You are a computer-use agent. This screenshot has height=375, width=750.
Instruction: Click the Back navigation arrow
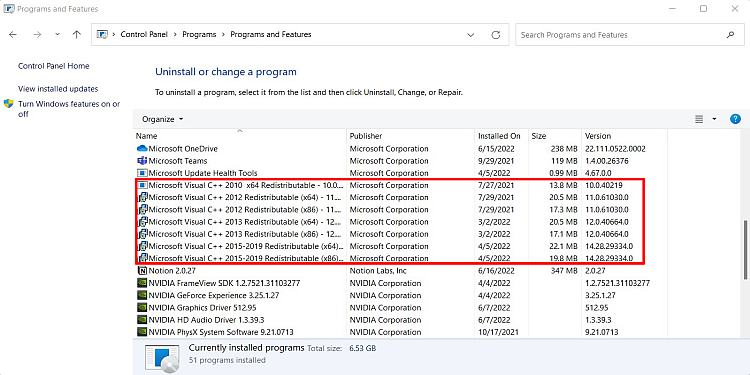13,34
